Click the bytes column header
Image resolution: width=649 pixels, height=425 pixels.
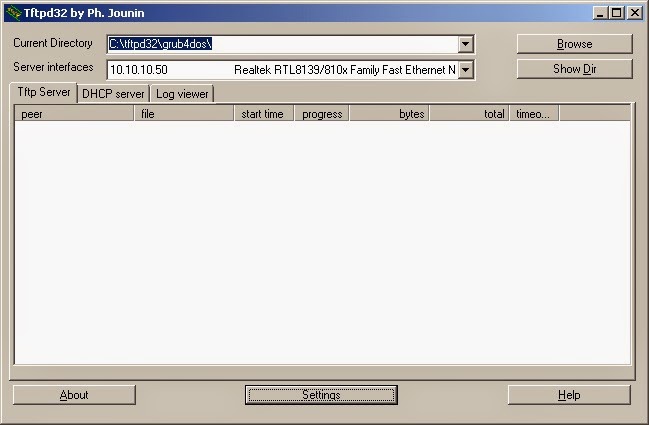pos(389,114)
